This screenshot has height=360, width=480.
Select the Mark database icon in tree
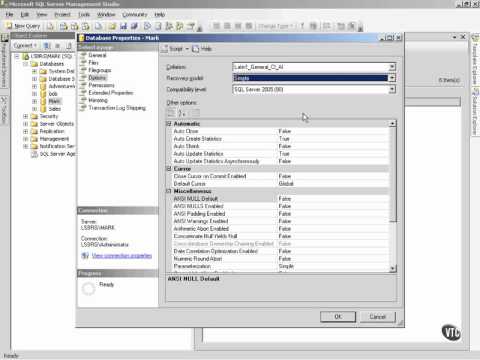click(43, 101)
